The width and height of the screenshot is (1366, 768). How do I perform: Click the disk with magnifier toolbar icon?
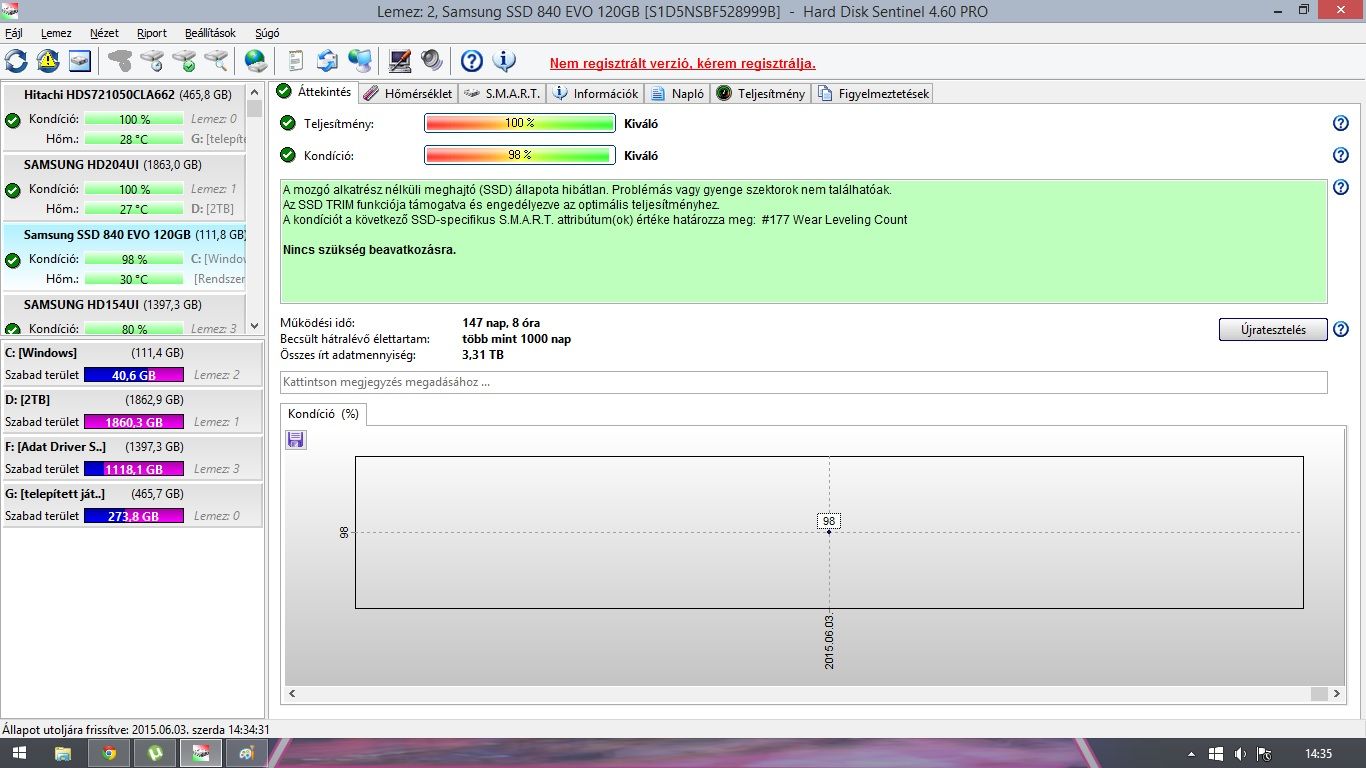coord(216,61)
